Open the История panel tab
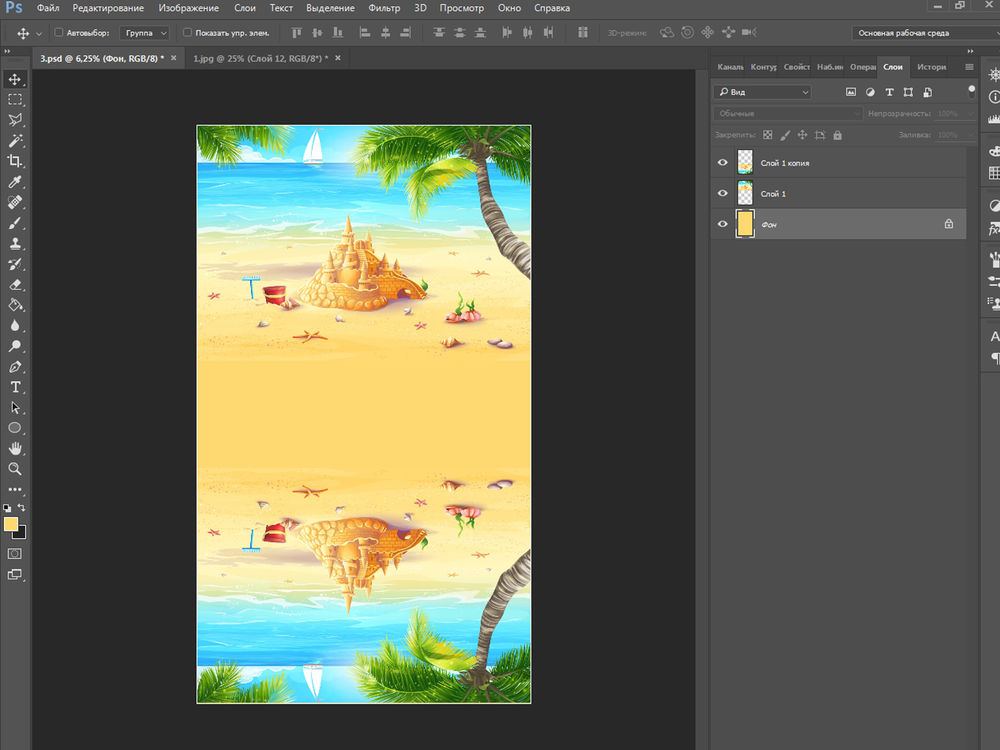Viewport: 1000px width, 750px height. click(x=931, y=67)
